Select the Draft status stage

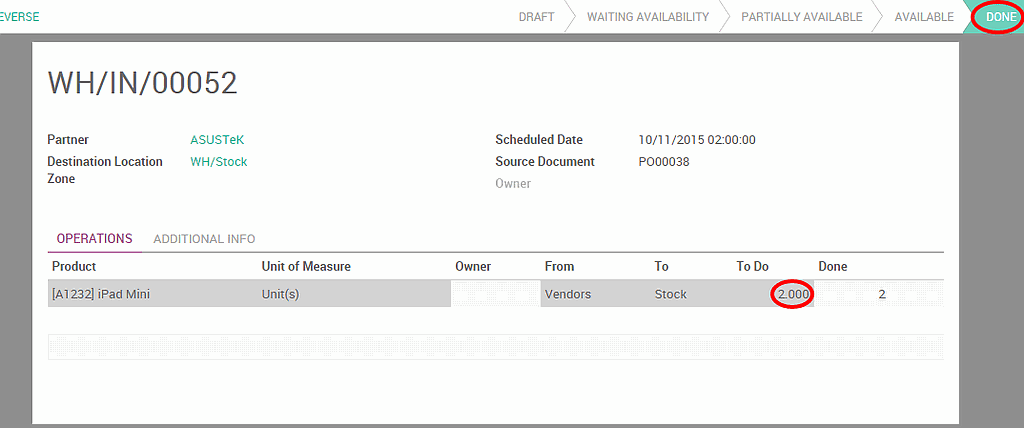[x=536, y=17]
